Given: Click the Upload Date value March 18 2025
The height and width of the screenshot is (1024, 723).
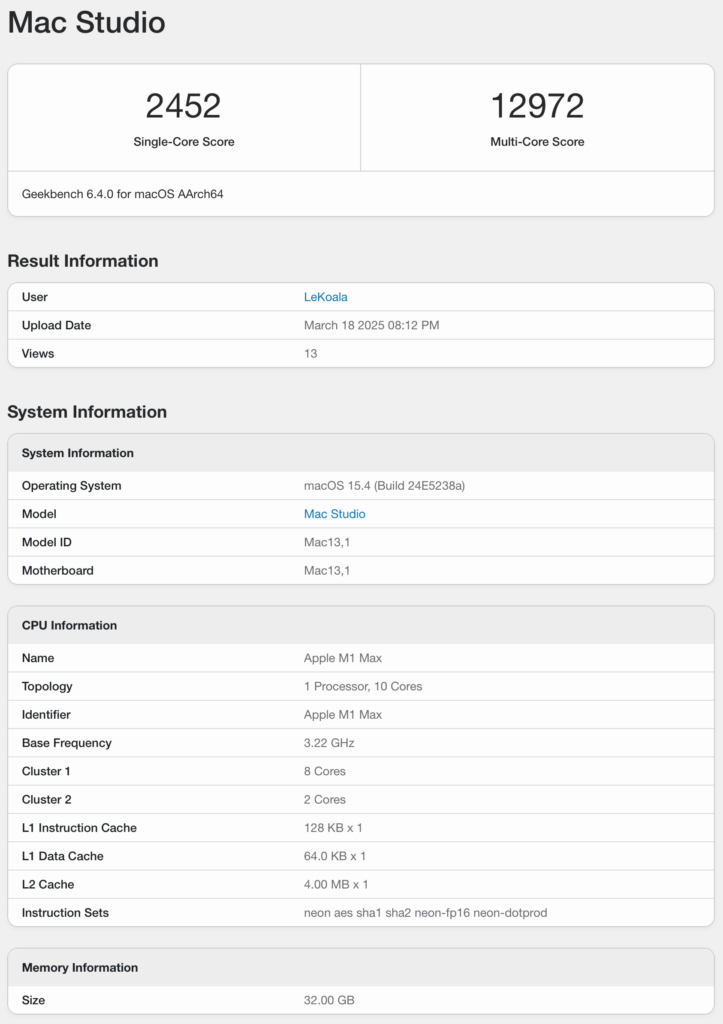Looking at the screenshot, I should pyautogui.click(x=371, y=325).
